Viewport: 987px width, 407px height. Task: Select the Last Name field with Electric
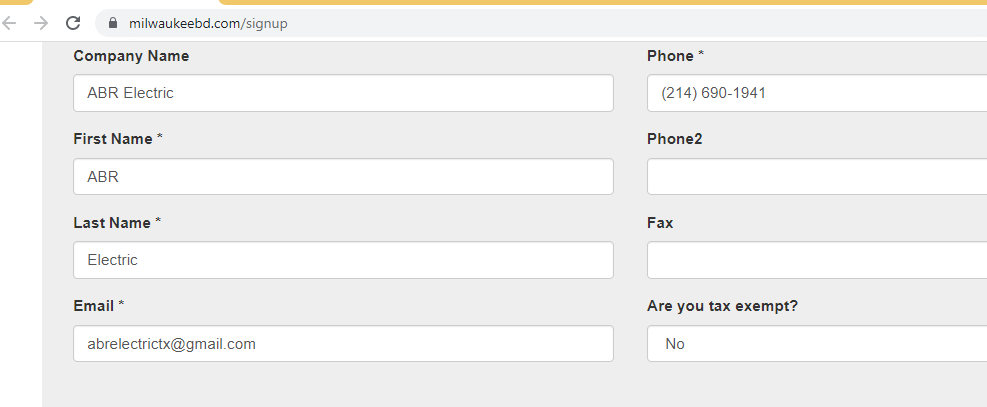coord(343,260)
